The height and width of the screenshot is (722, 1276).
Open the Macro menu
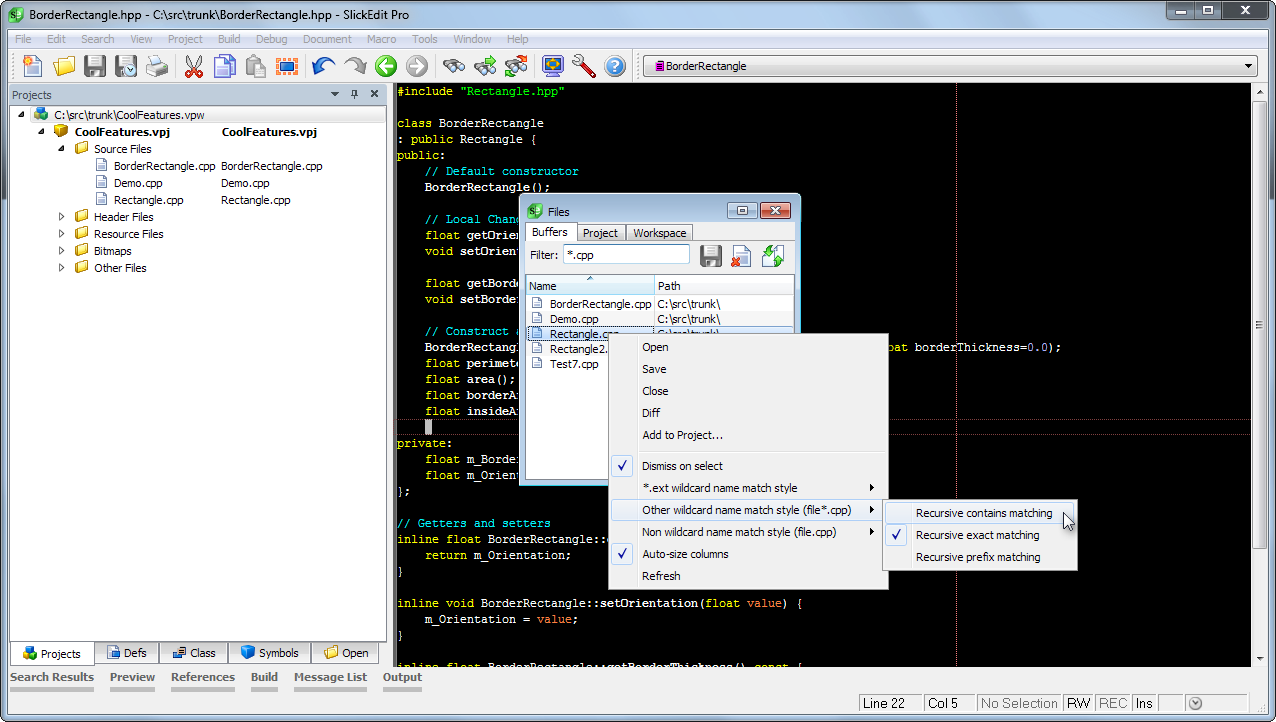(381, 39)
